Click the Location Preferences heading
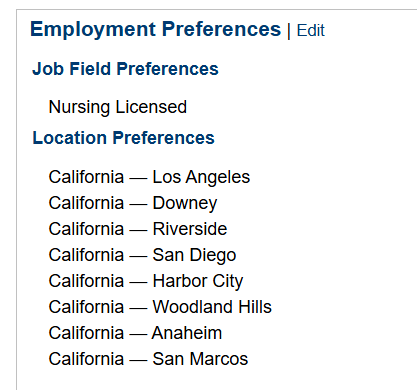 click(123, 138)
